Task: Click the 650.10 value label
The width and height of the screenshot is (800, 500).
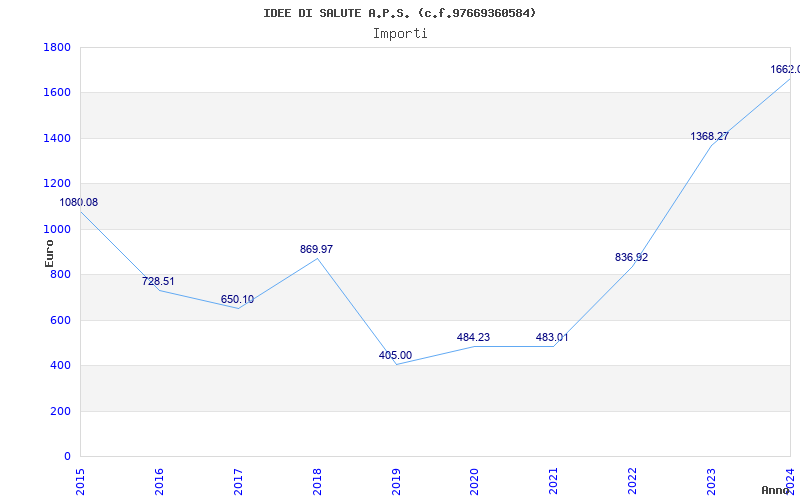Action: click(x=237, y=299)
